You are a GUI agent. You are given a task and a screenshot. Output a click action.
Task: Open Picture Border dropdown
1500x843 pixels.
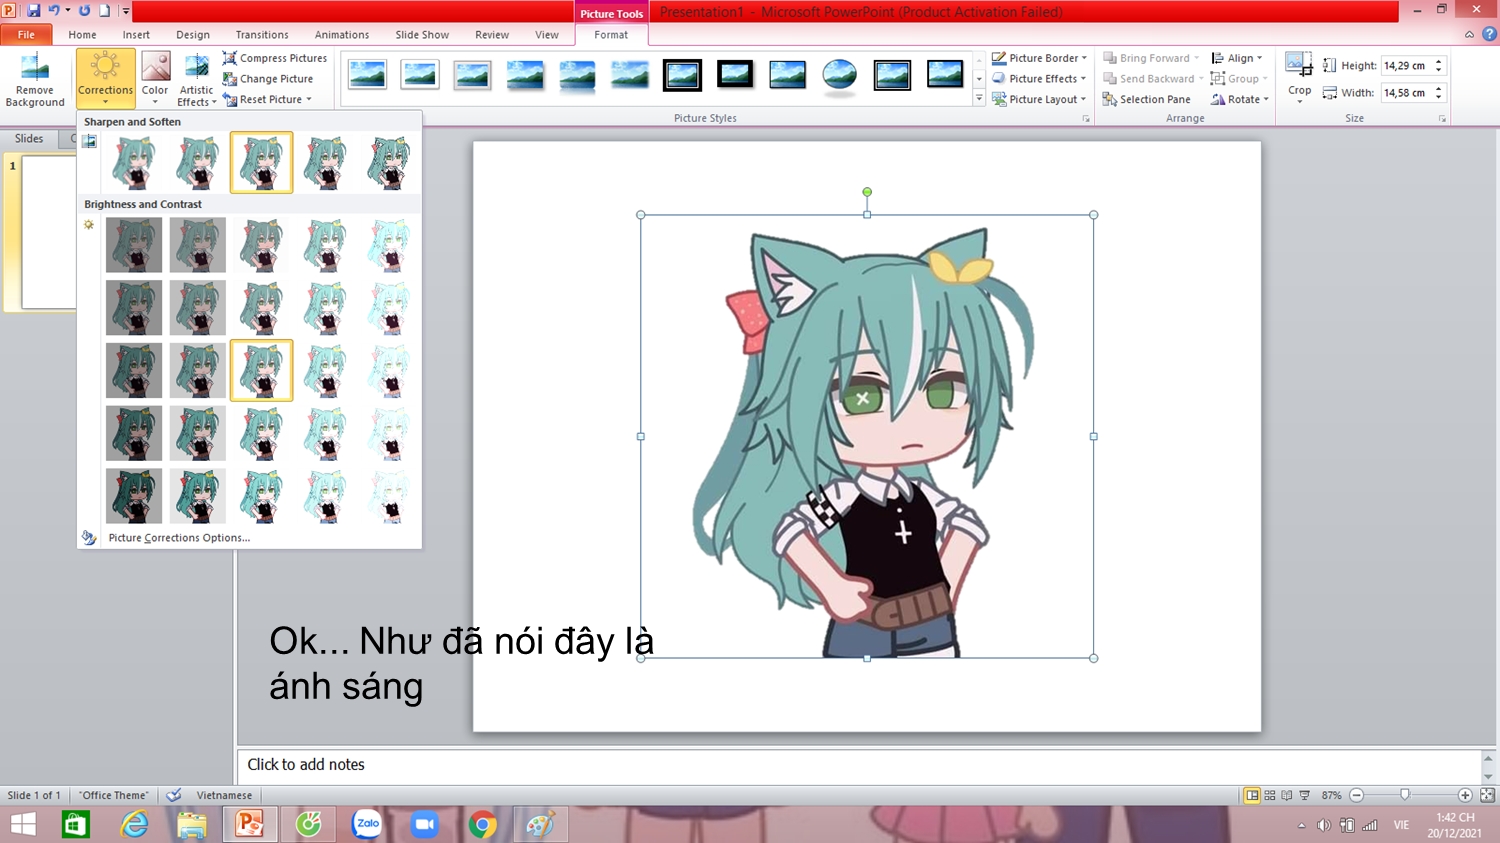coord(1039,58)
